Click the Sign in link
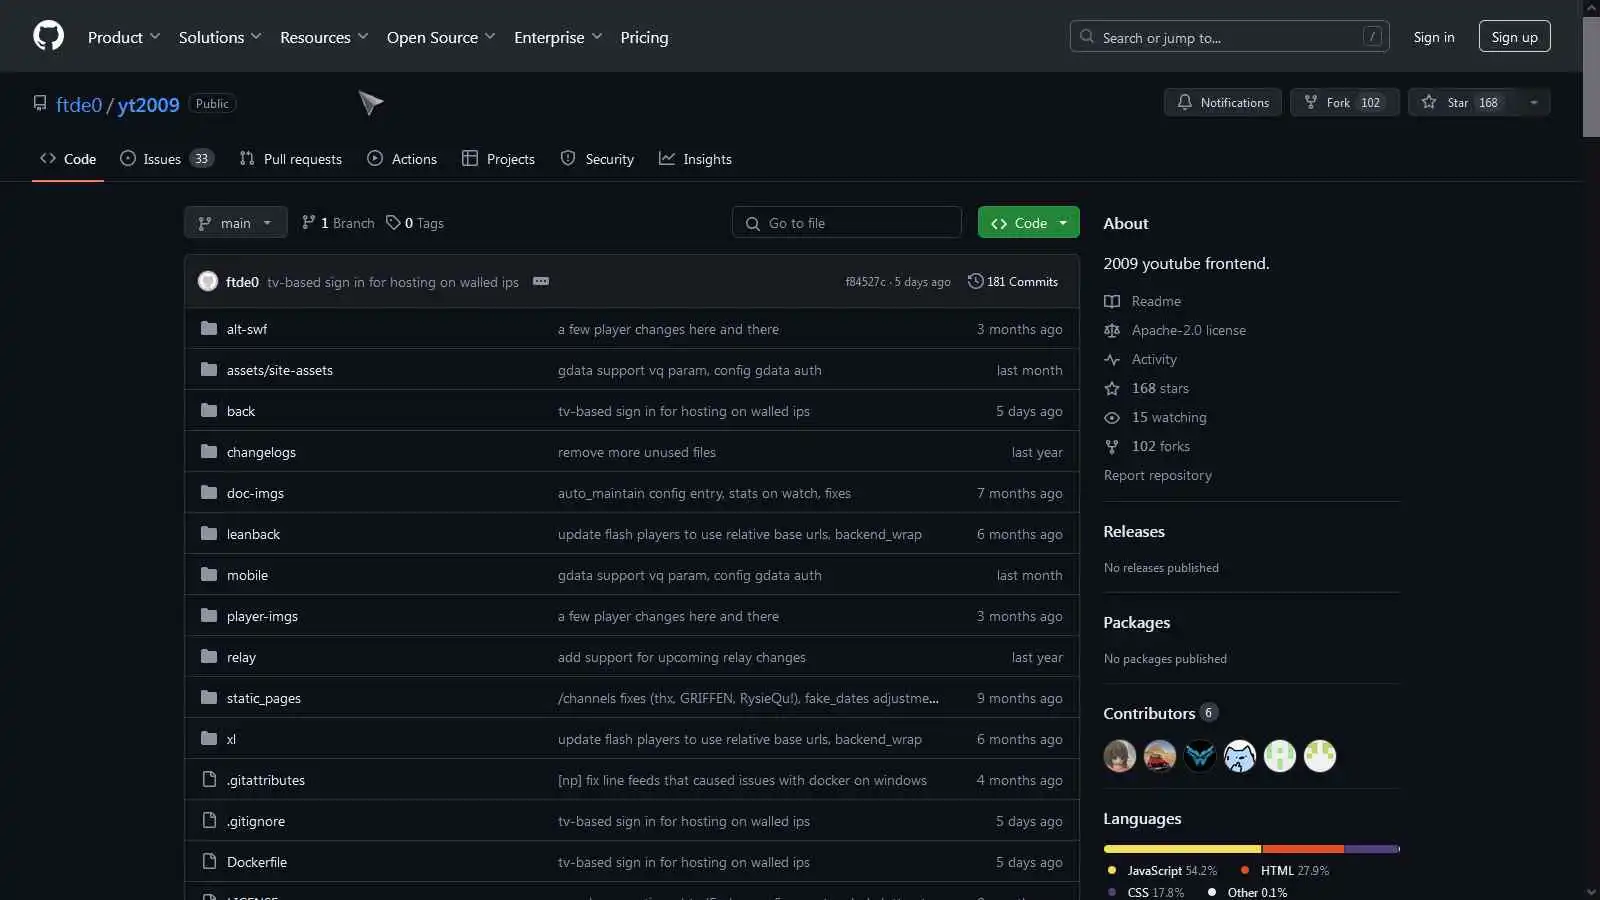 (x=1434, y=37)
